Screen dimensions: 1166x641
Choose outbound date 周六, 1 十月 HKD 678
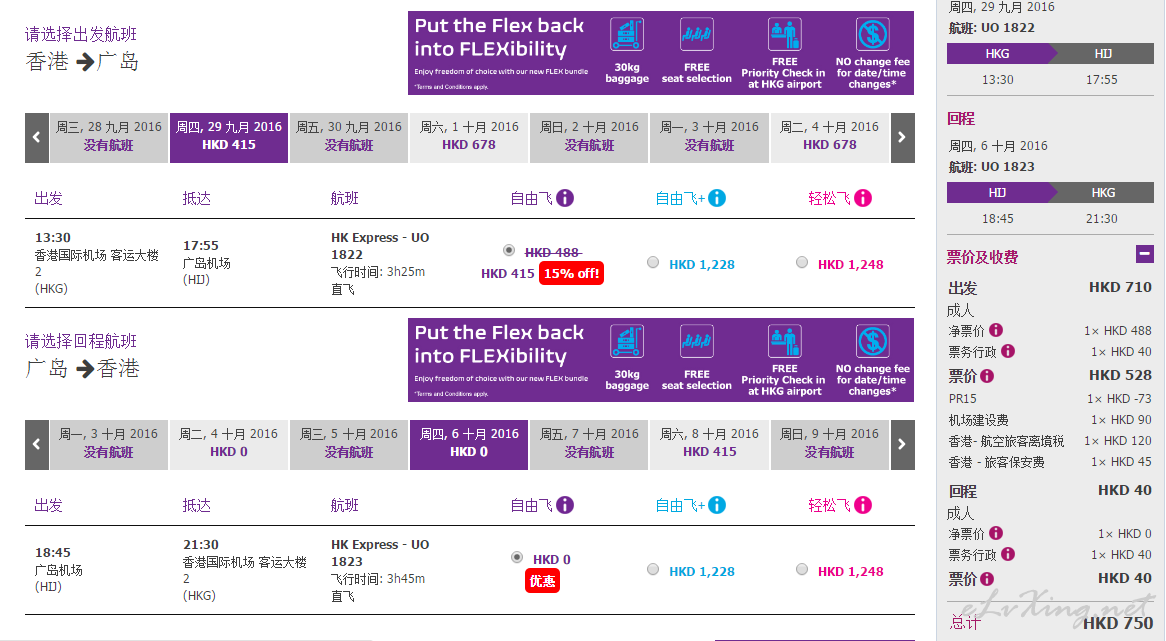pyautogui.click(x=469, y=138)
